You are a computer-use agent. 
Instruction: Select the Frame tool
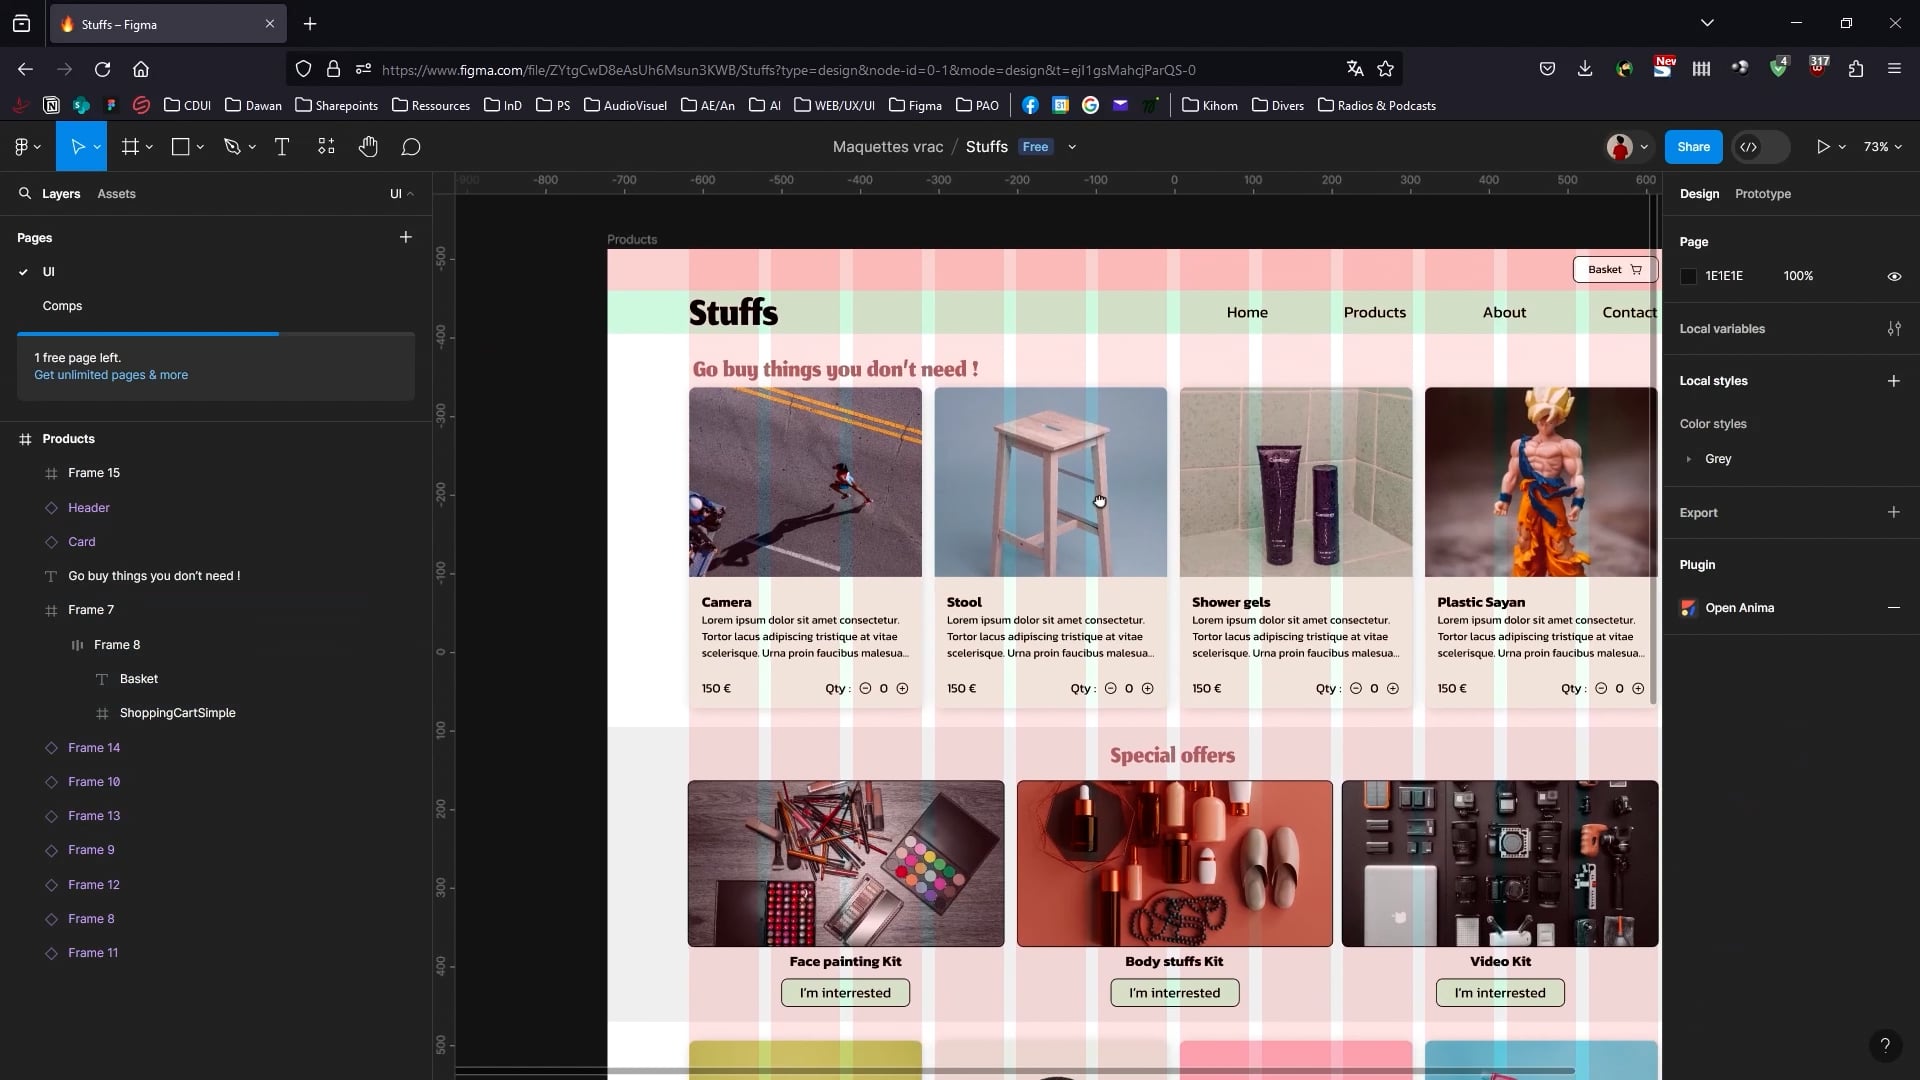pyautogui.click(x=132, y=146)
